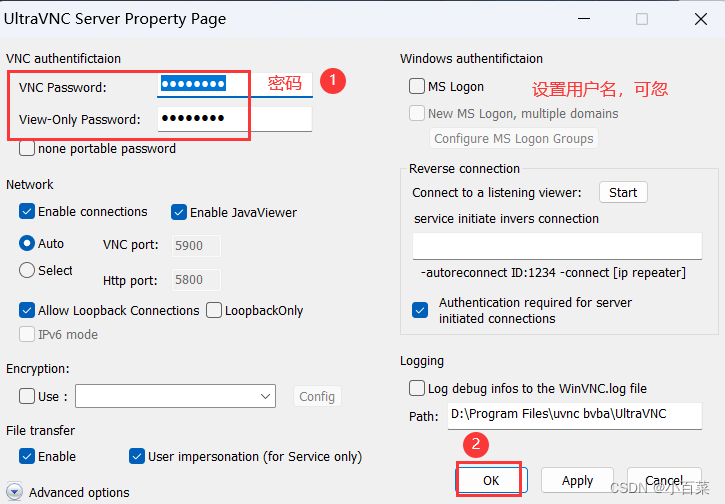This screenshot has height=504, width=725.
Task: Click the log Path field
Action: pos(575,415)
